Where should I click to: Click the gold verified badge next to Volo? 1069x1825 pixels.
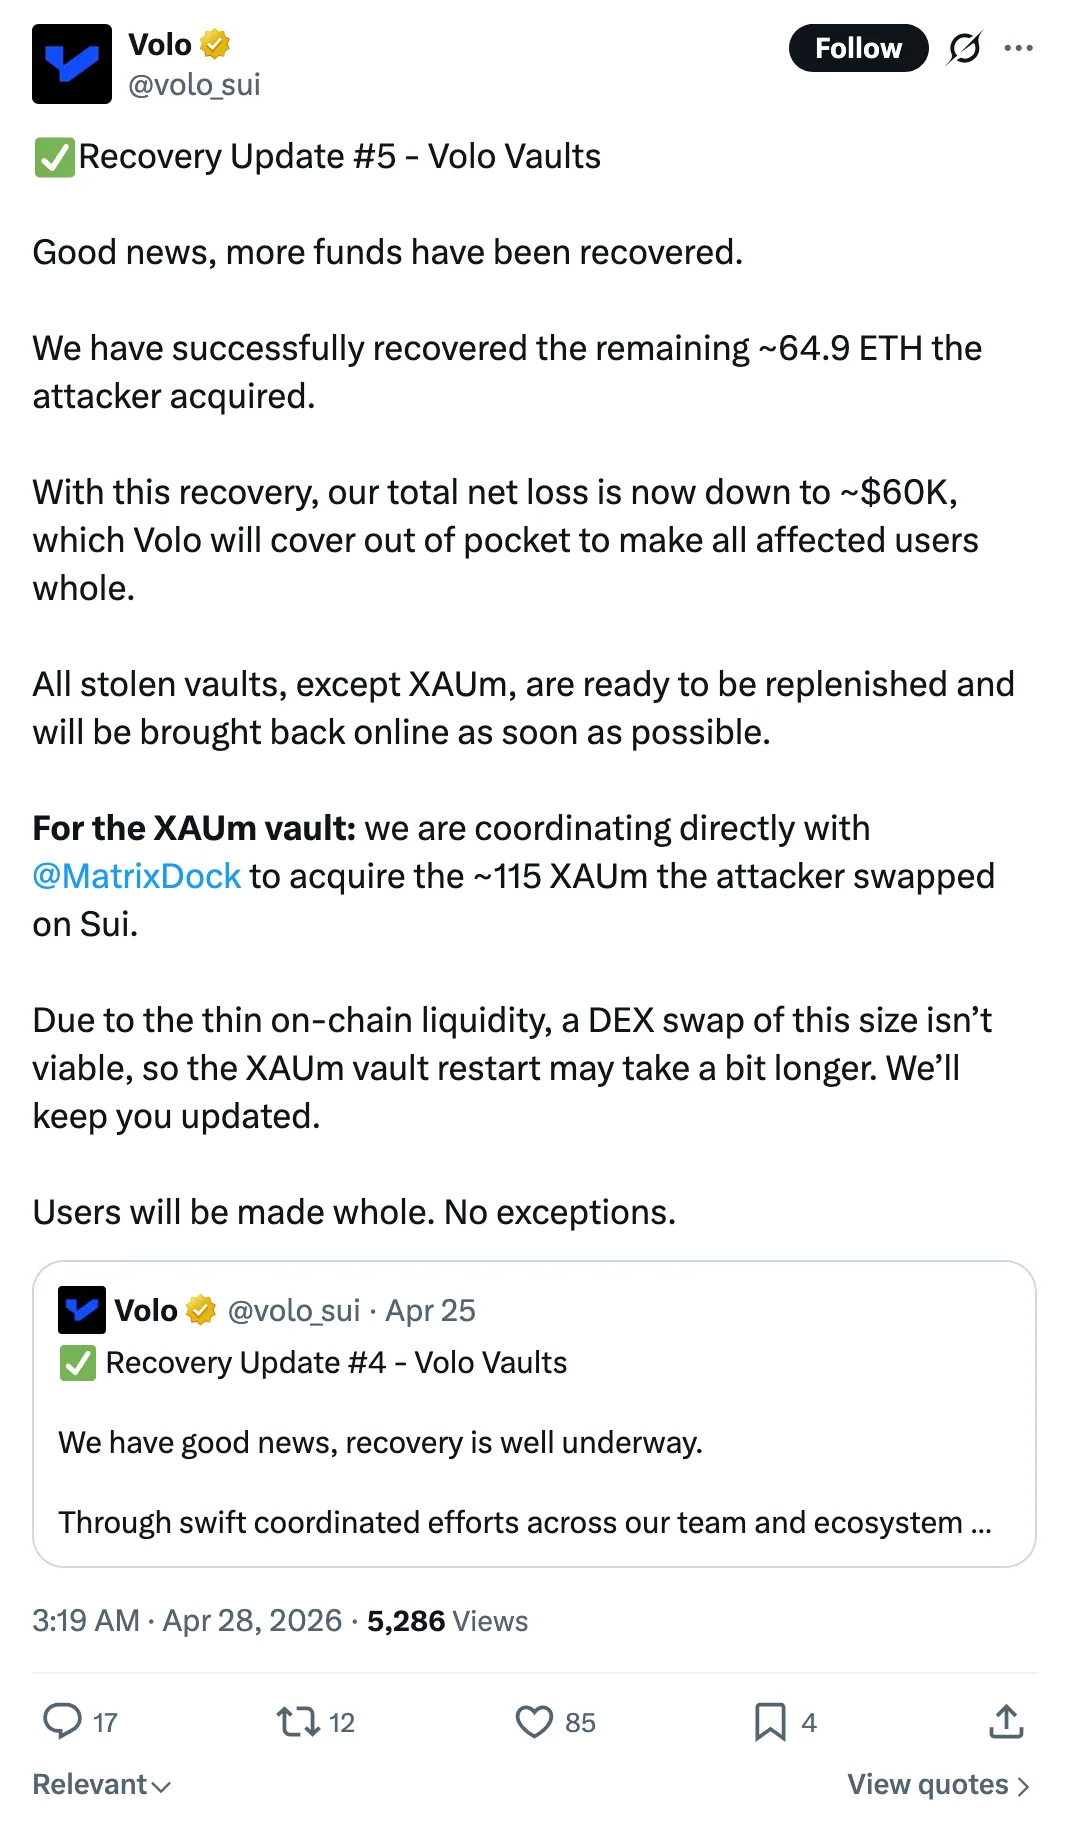215,44
